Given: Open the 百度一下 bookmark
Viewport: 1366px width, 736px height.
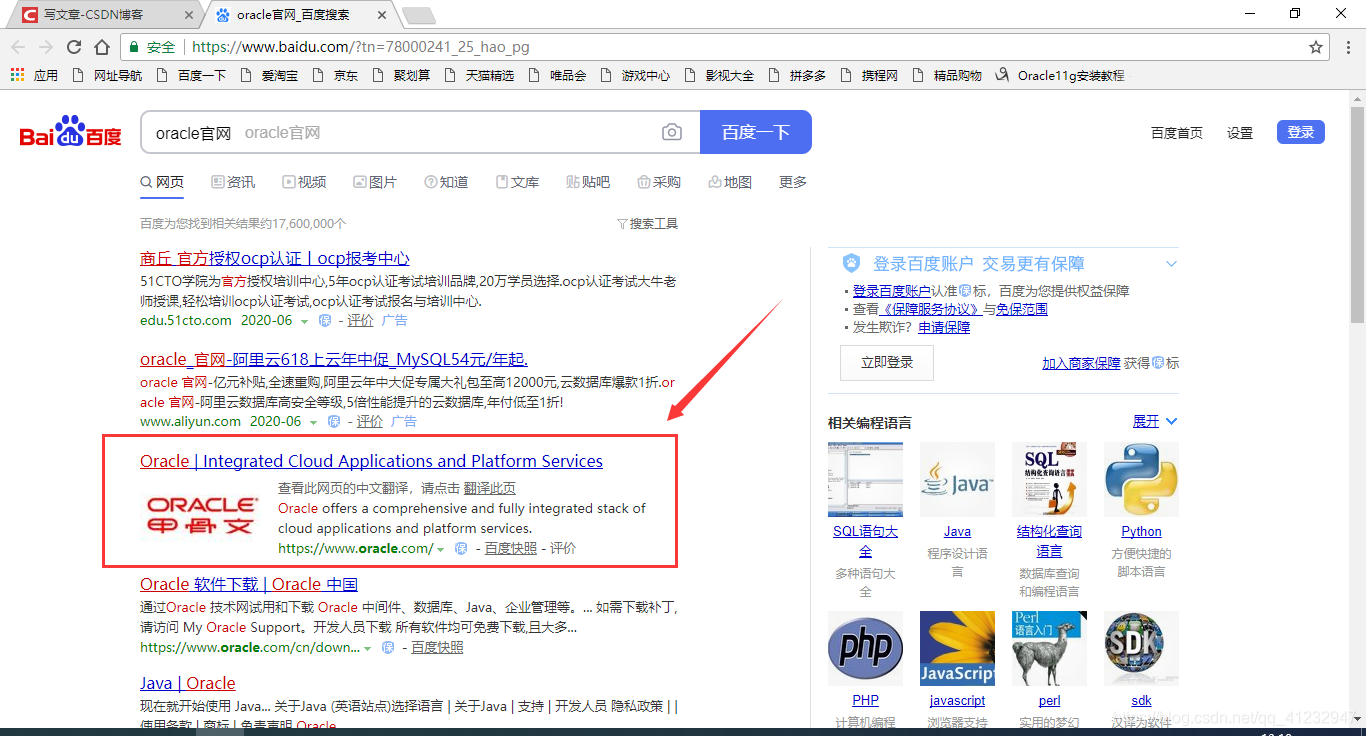Looking at the screenshot, I should (x=192, y=75).
